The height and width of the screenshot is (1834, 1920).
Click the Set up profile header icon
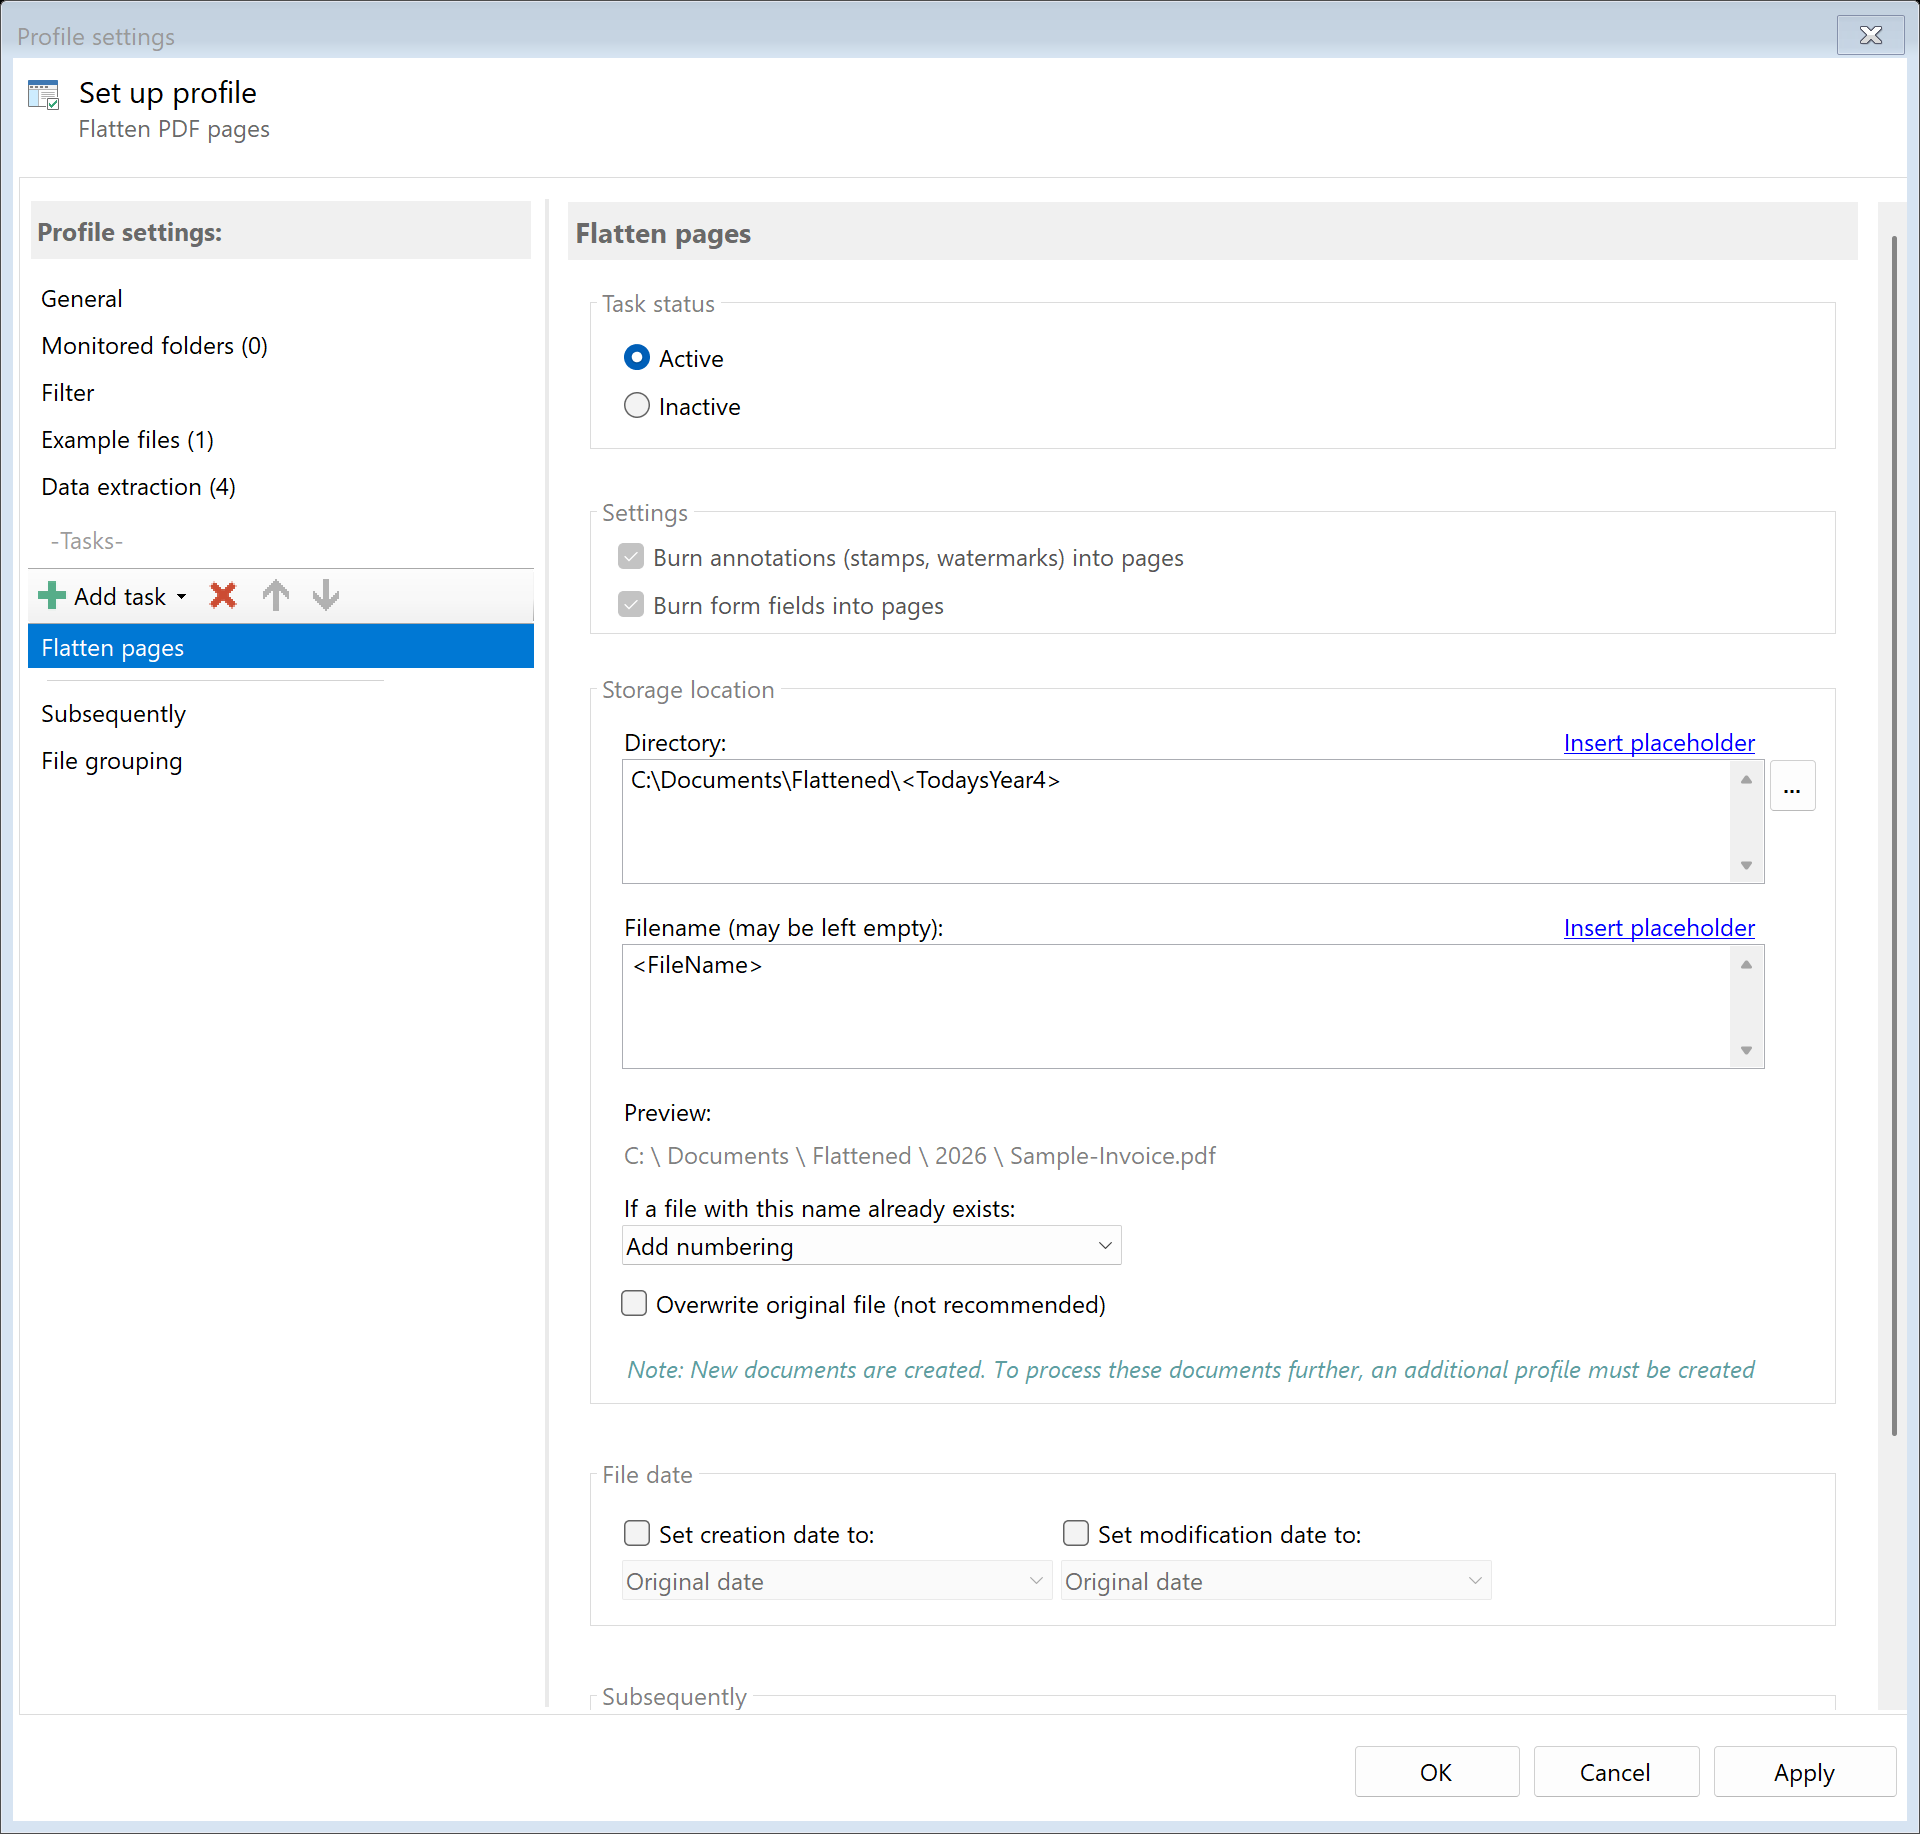pos(44,96)
